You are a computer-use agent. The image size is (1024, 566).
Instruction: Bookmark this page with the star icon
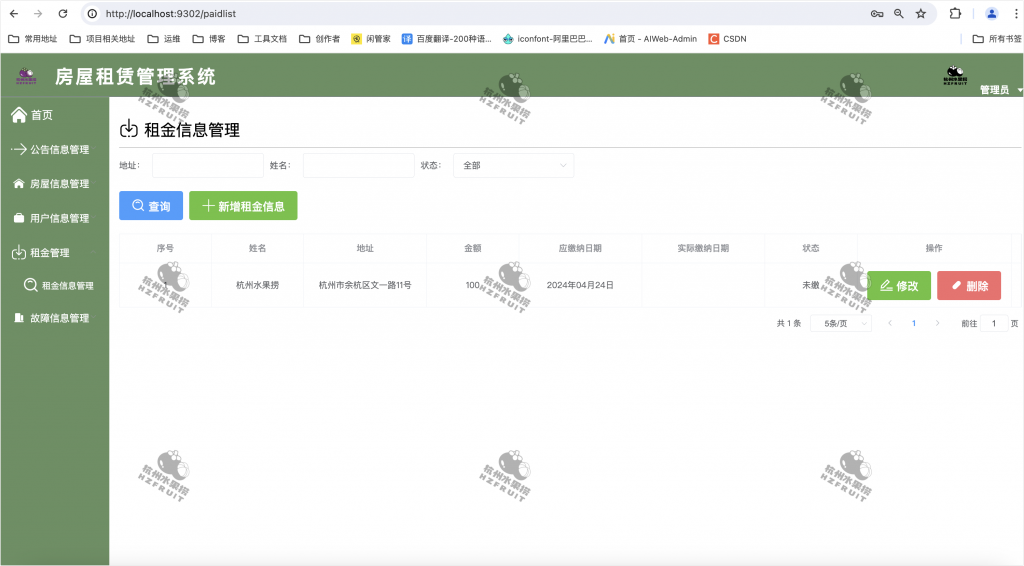tap(921, 14)
